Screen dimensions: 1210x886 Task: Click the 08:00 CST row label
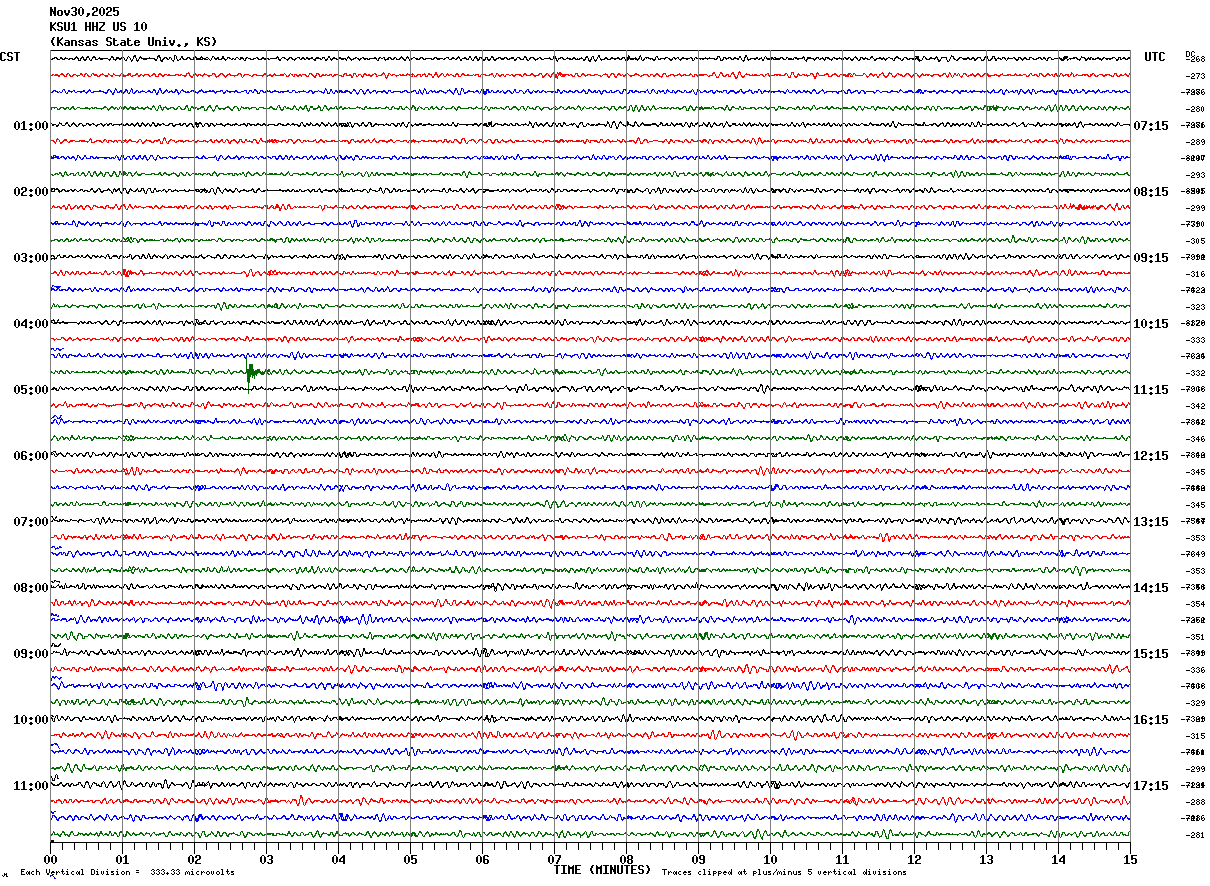[31, 588]
